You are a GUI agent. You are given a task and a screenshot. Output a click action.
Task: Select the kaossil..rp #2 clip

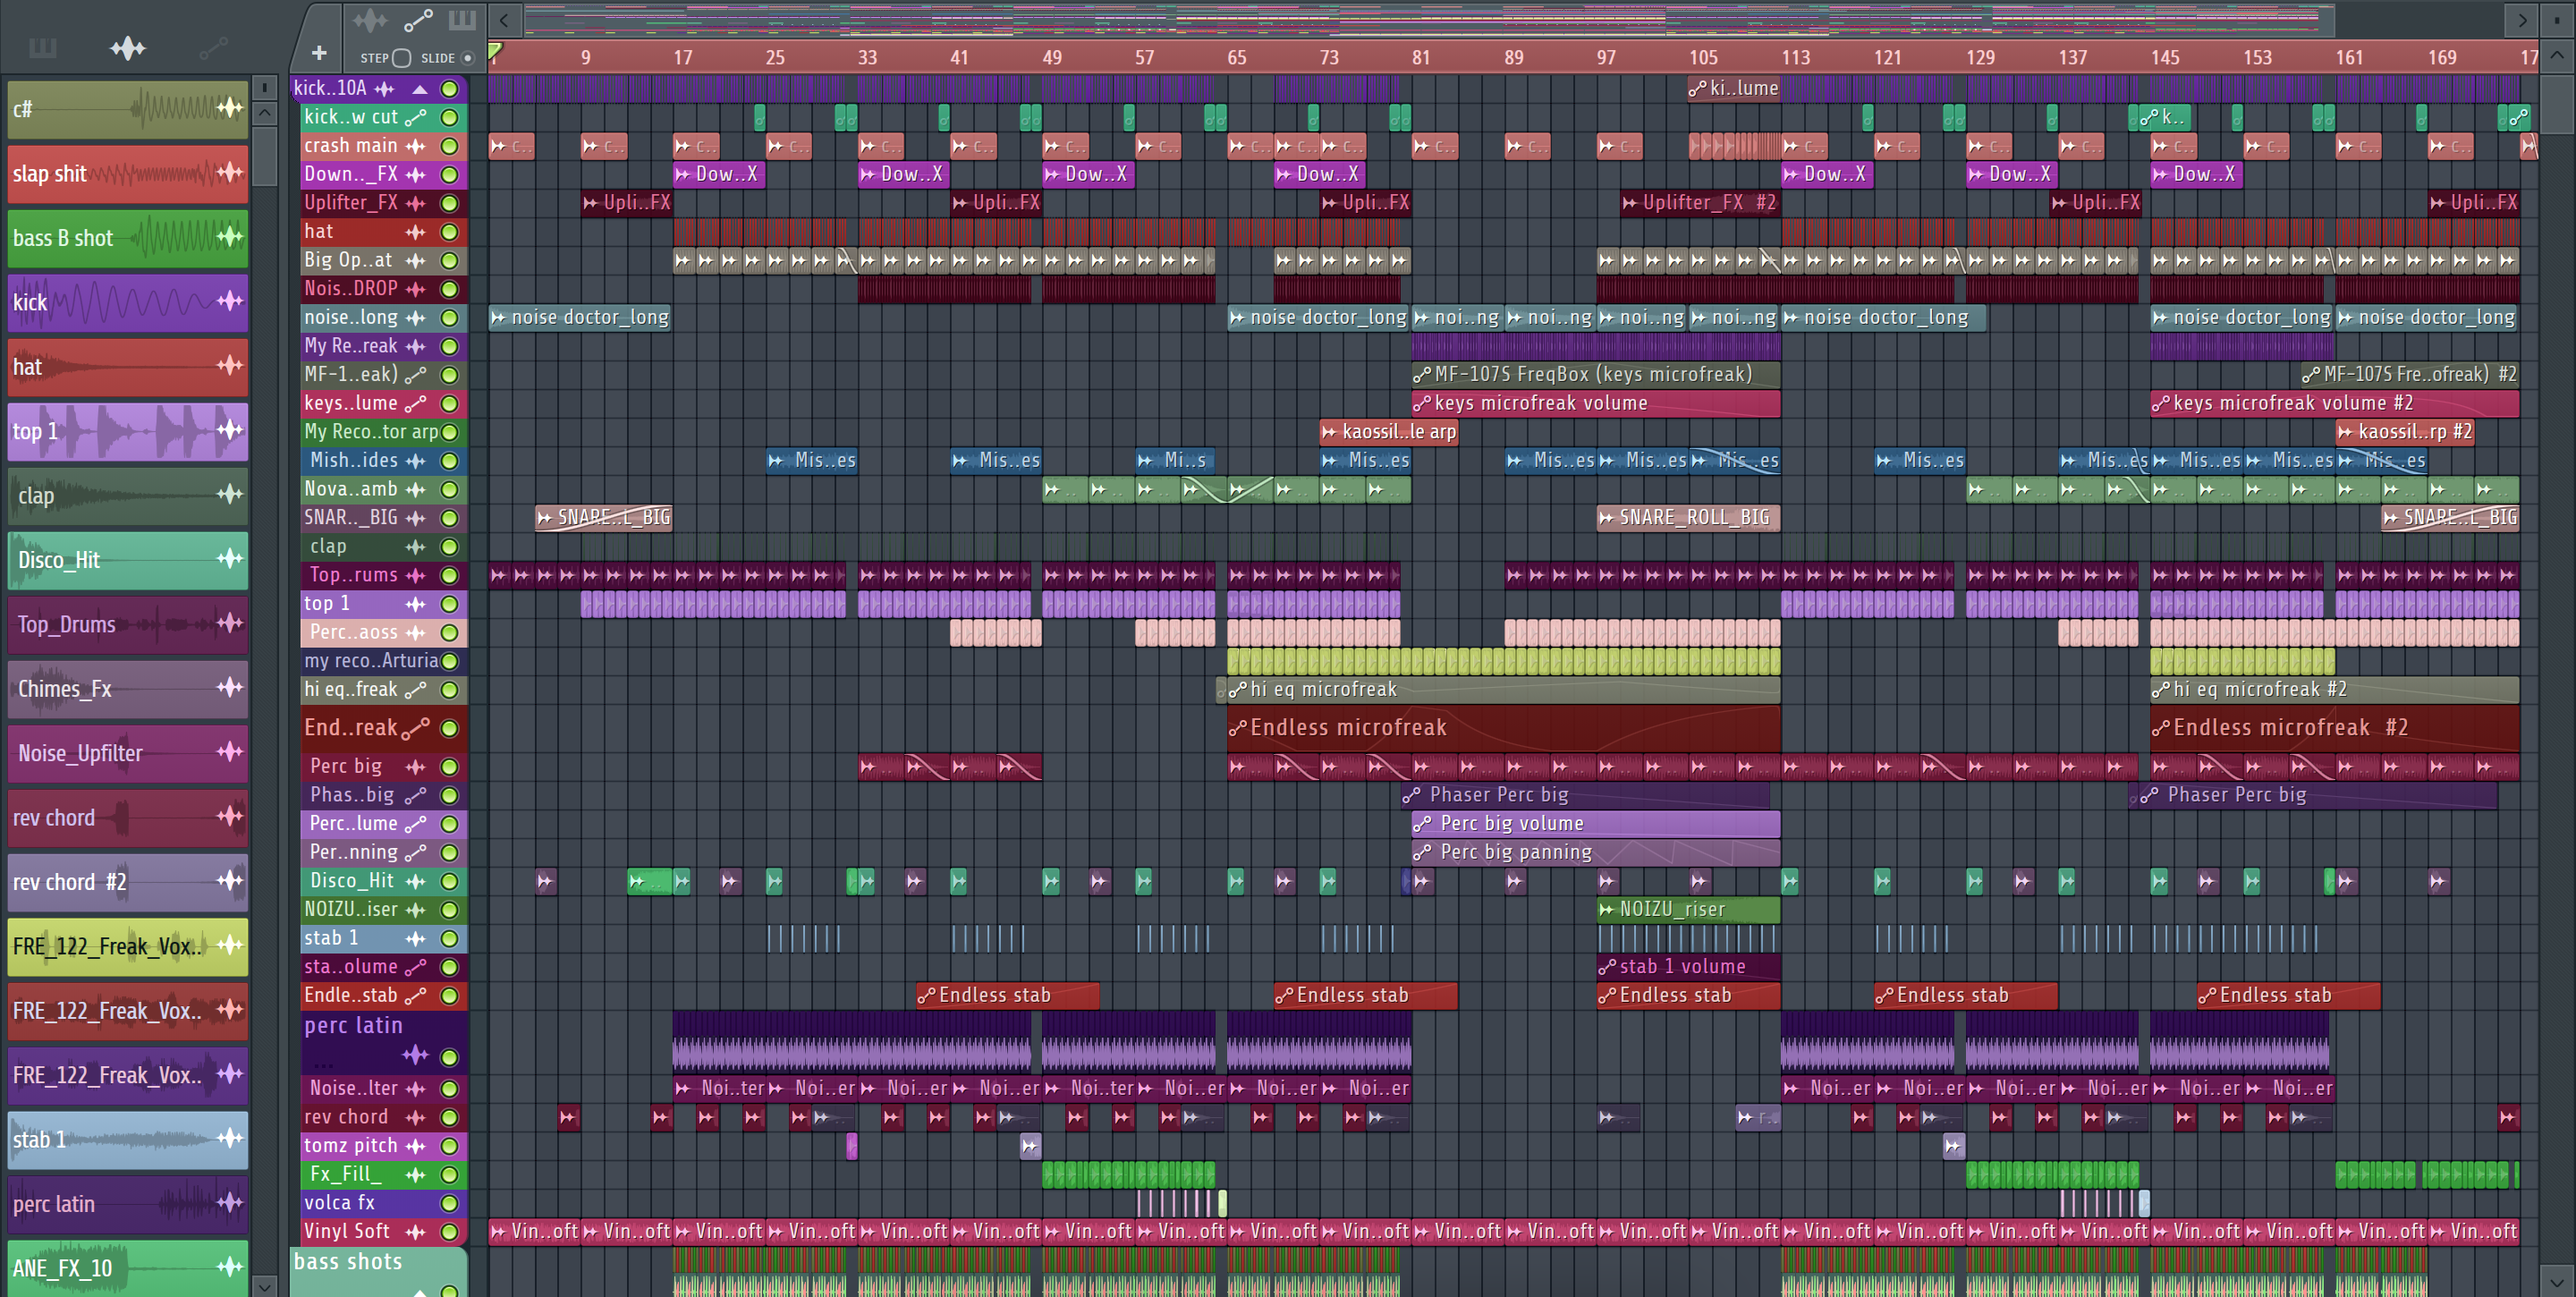[x=2405, y=432]
